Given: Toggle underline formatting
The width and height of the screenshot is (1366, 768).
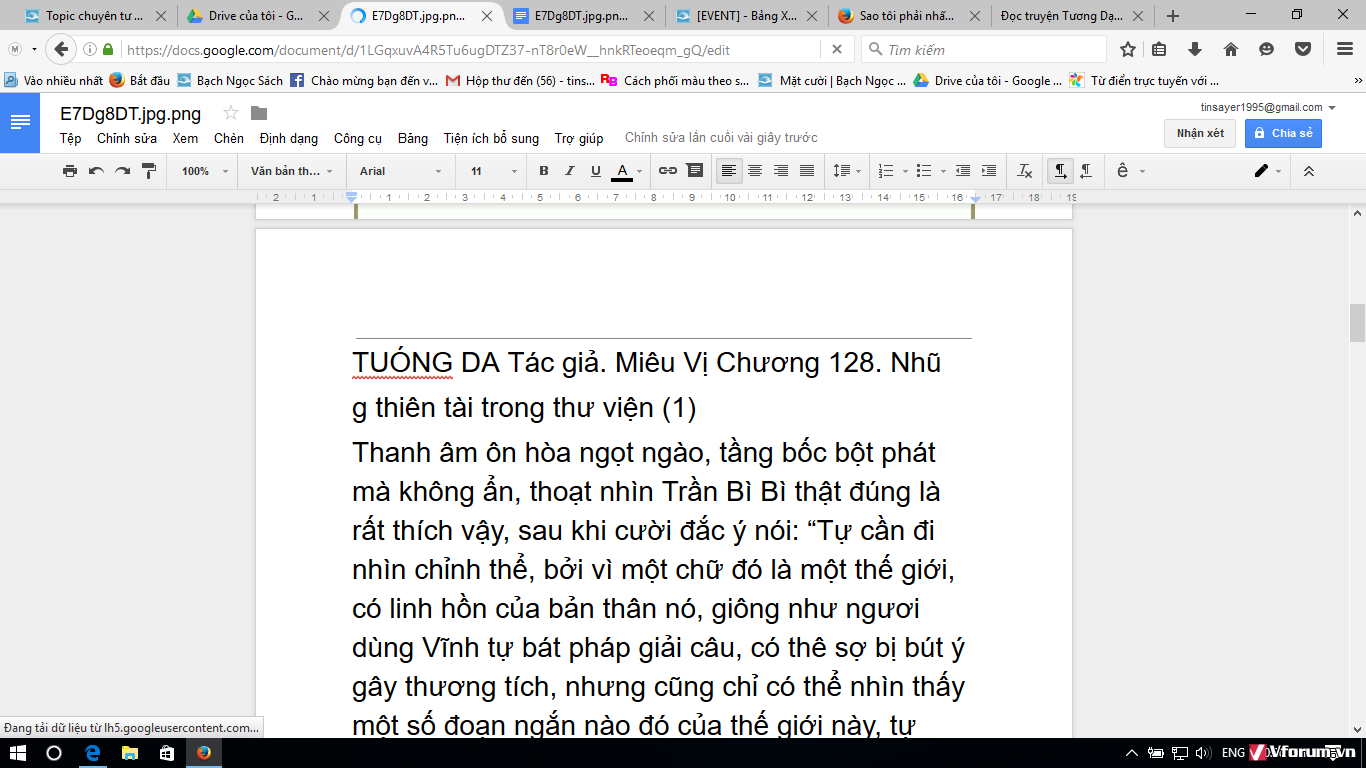Looking at the screenshot, I should (x=596, y=171).
